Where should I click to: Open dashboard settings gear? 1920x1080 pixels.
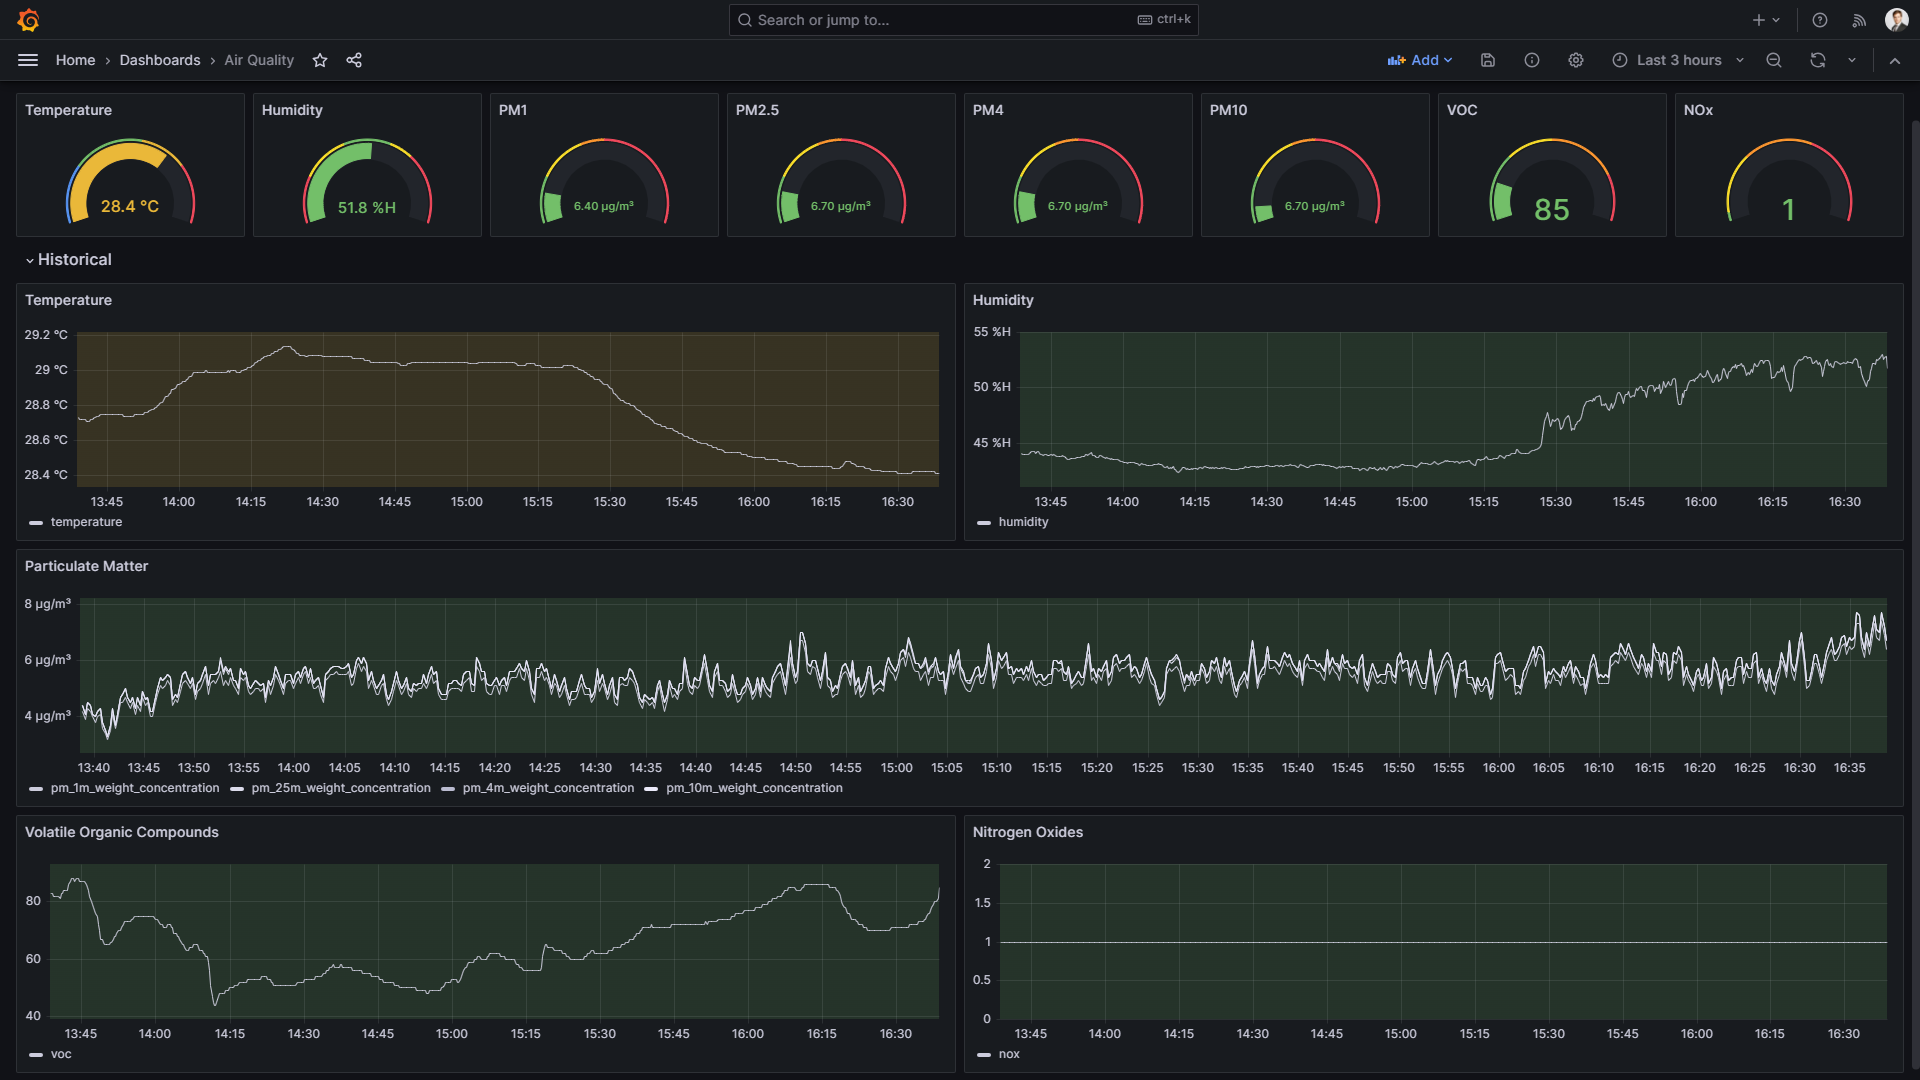click(1576, 60)
